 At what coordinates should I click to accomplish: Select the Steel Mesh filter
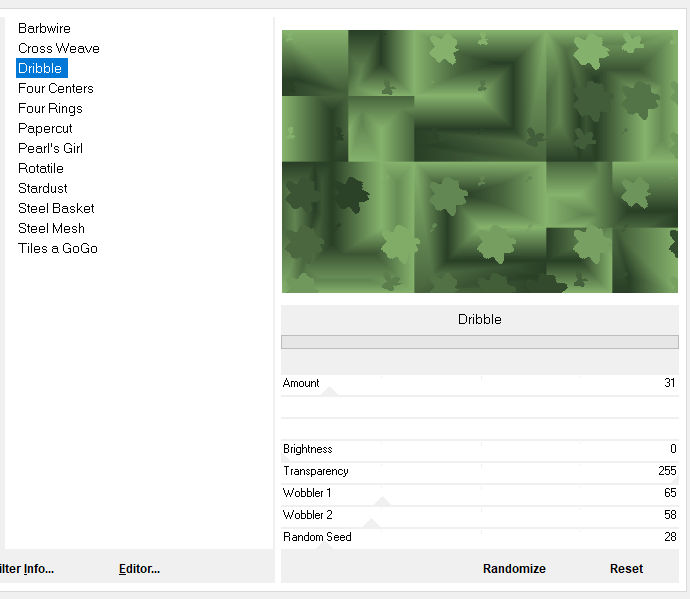point(51,228)
